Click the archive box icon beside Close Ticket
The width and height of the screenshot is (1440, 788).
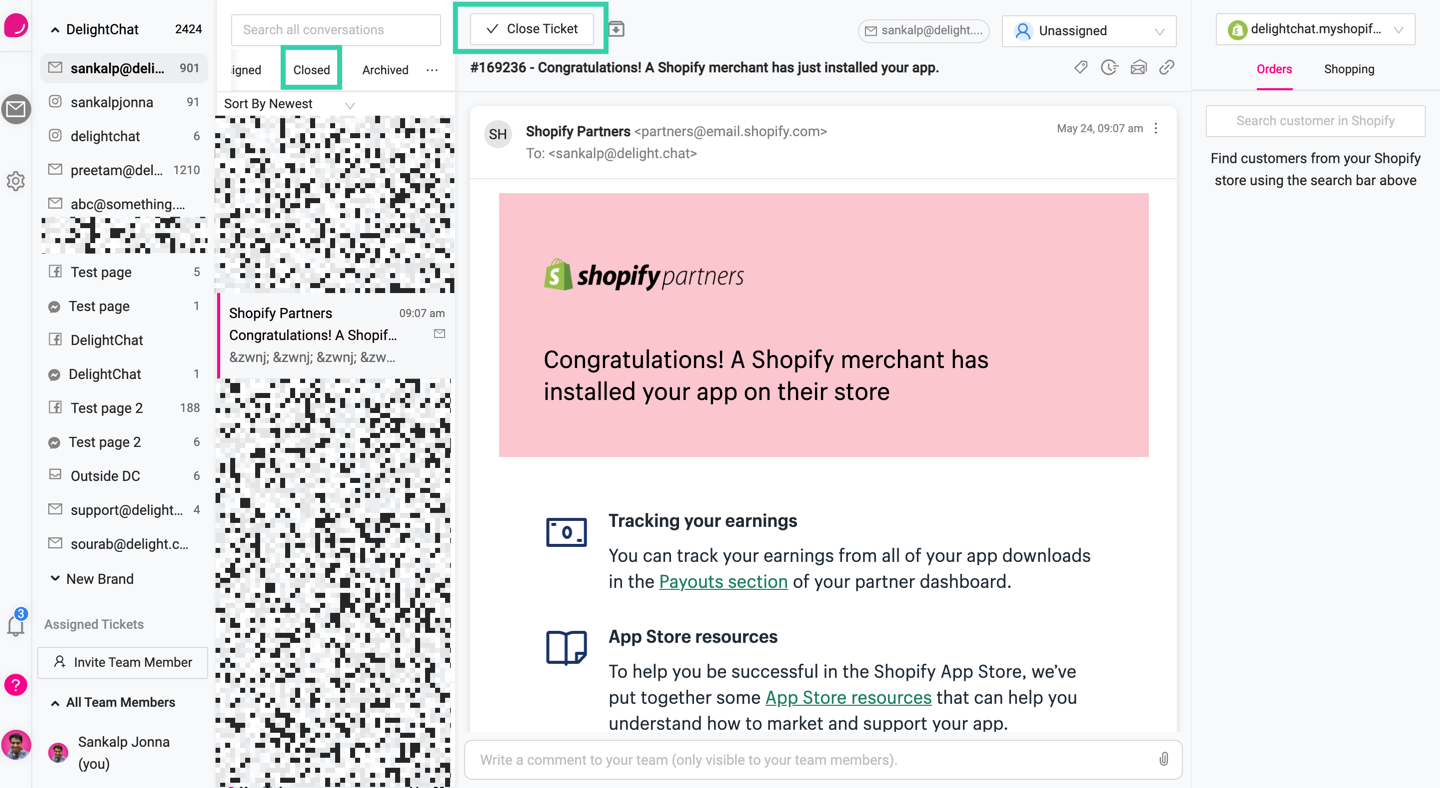tap(617, 29)
